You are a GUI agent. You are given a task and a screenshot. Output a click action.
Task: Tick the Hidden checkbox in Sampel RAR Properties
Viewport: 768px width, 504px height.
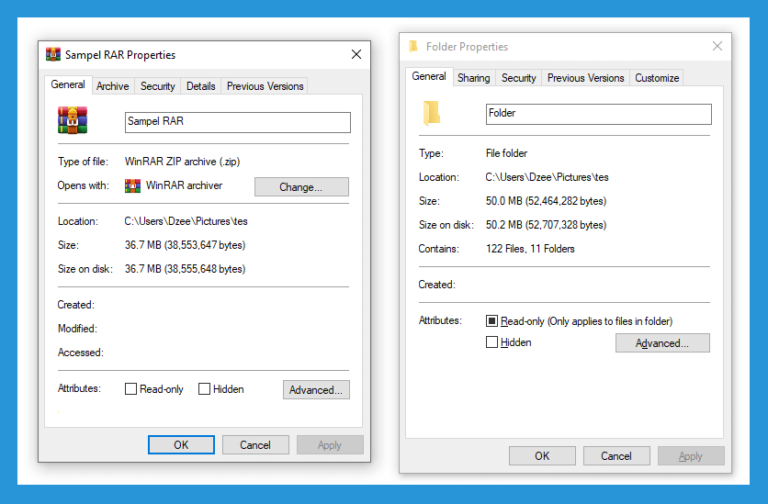click(204, 389)
